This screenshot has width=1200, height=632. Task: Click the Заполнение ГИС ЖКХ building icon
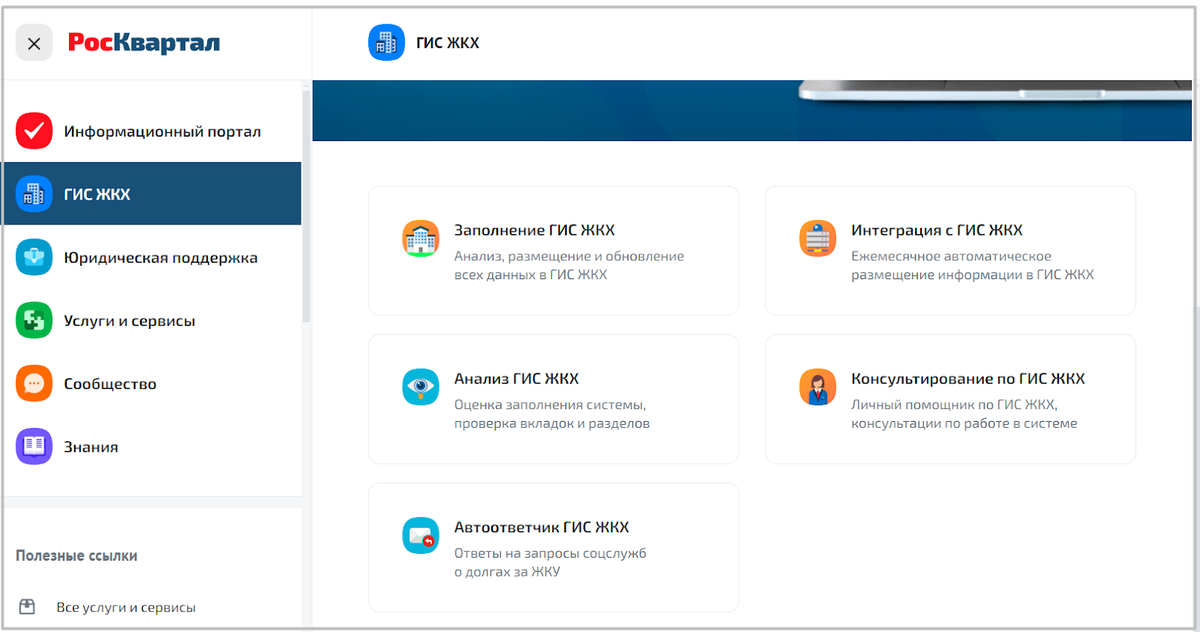421,239
